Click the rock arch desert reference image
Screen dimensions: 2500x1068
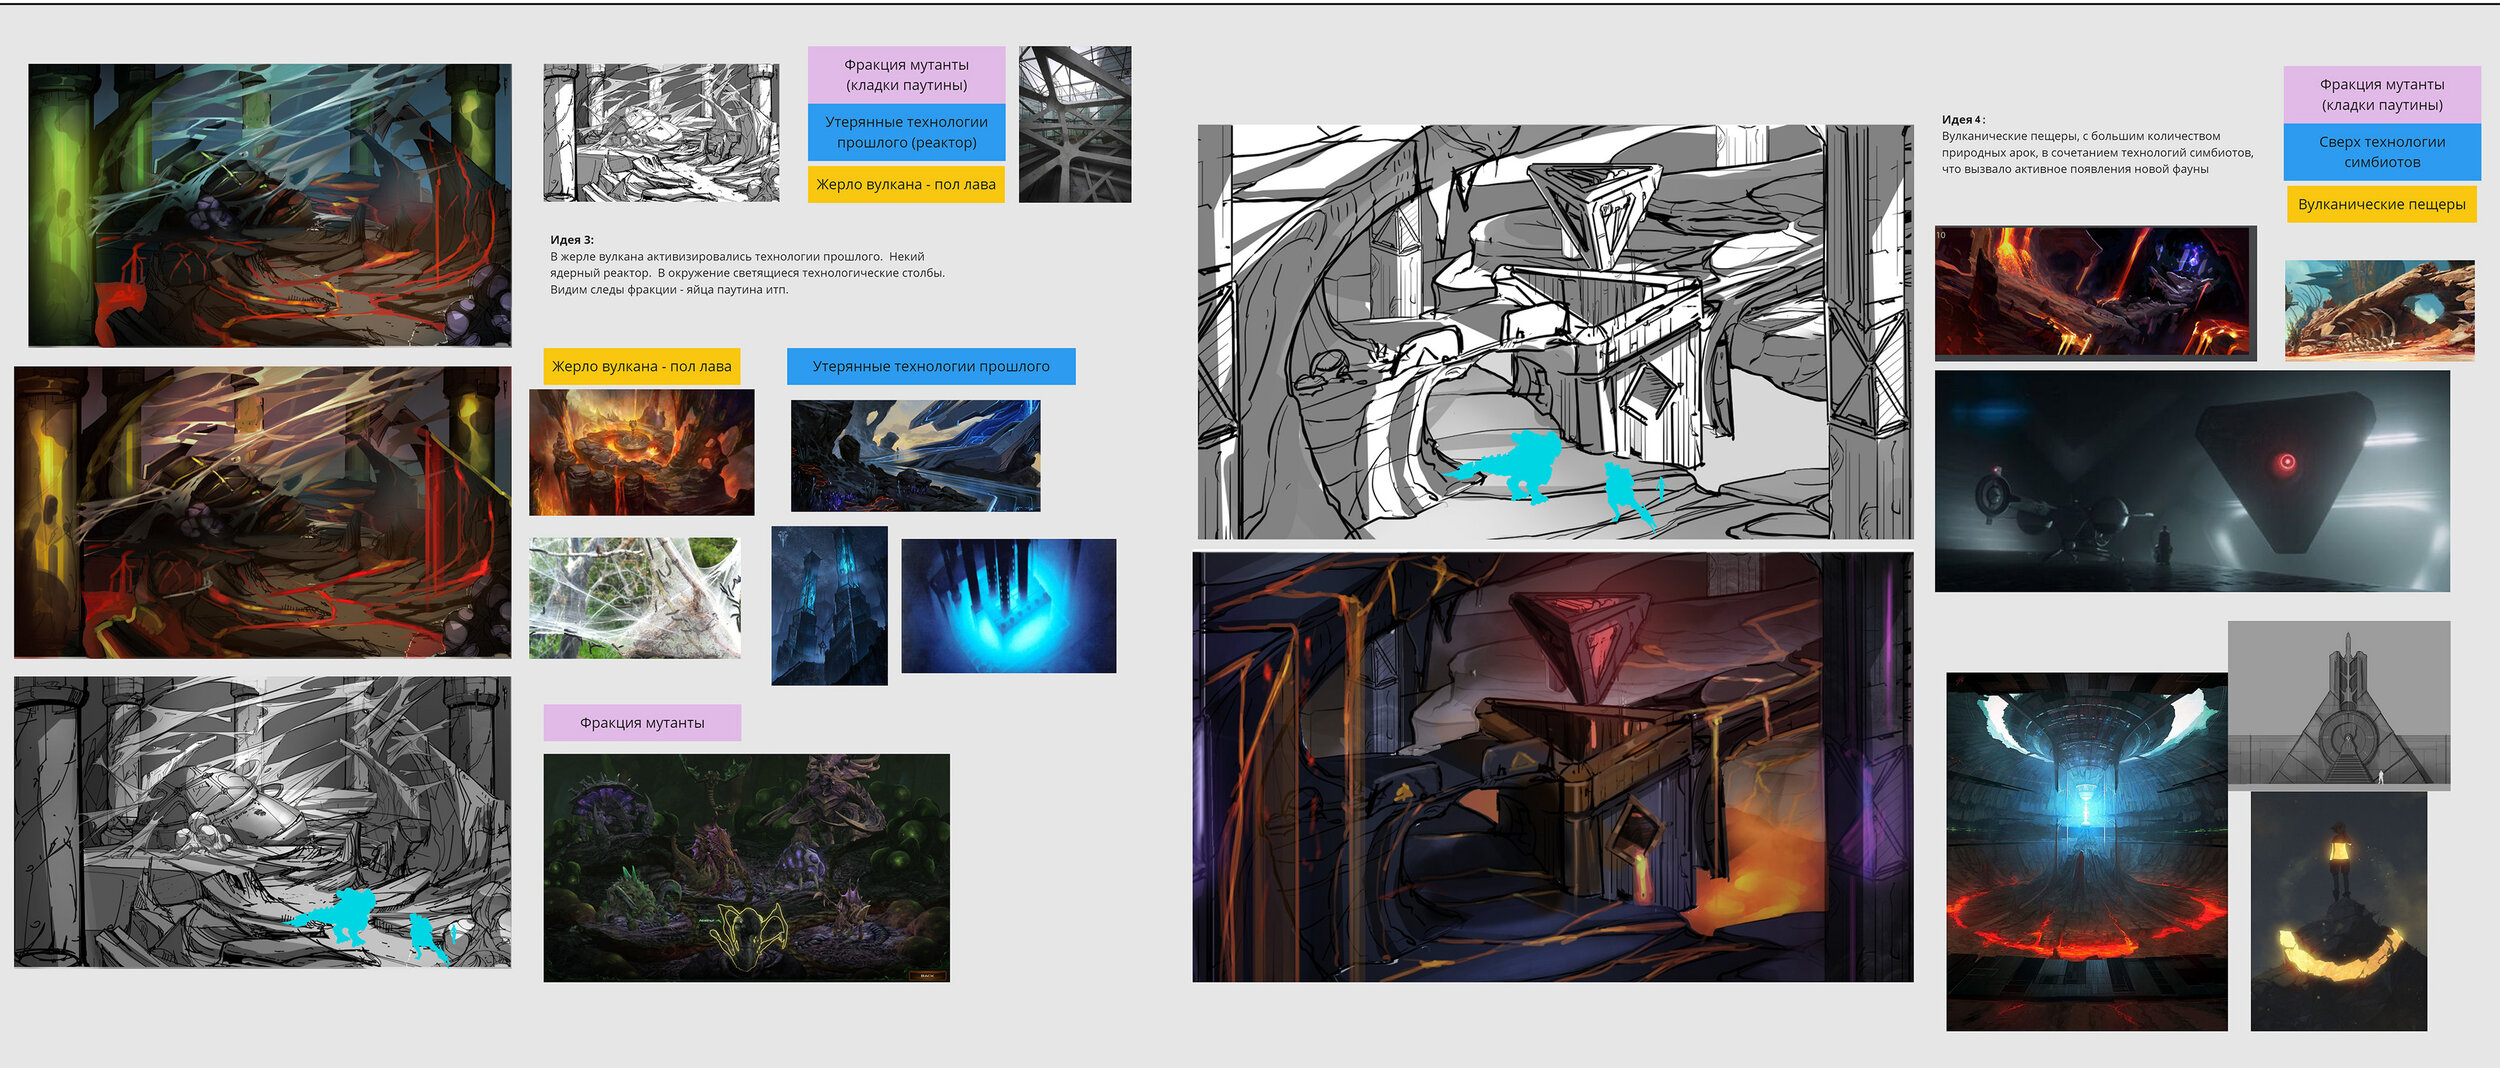click(x=2380, y=309)
